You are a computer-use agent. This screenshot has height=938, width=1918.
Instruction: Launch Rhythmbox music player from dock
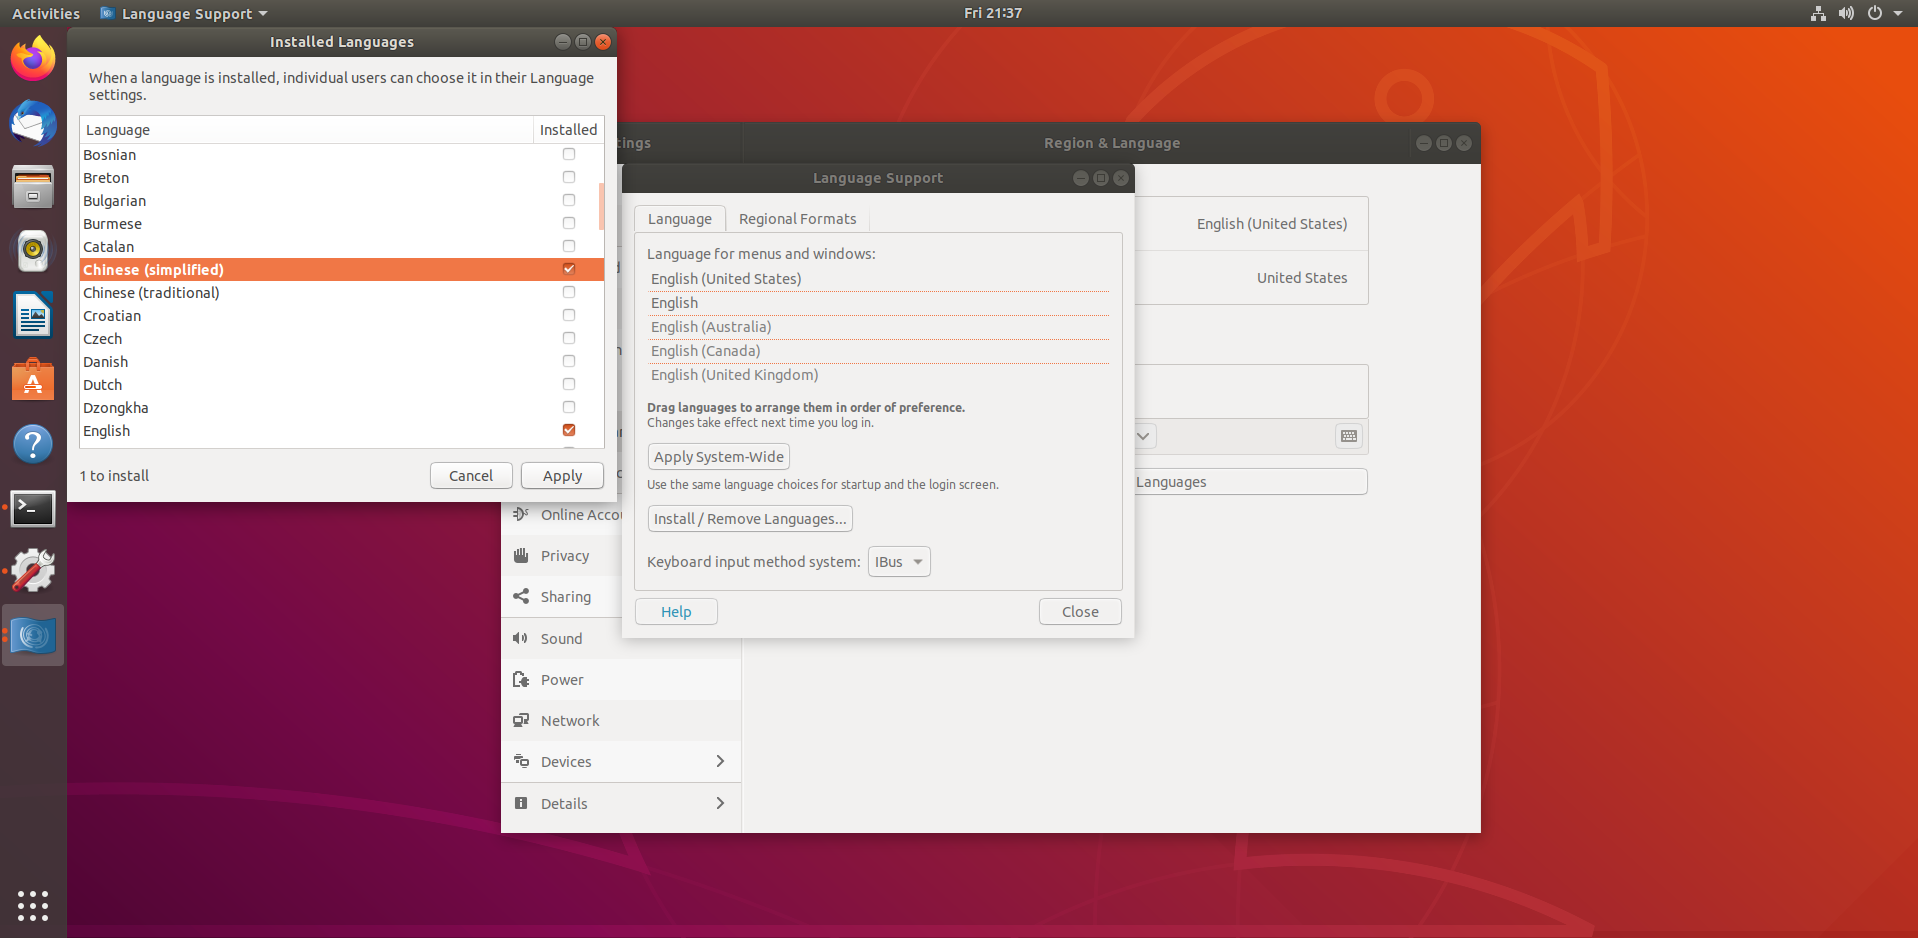33,251
